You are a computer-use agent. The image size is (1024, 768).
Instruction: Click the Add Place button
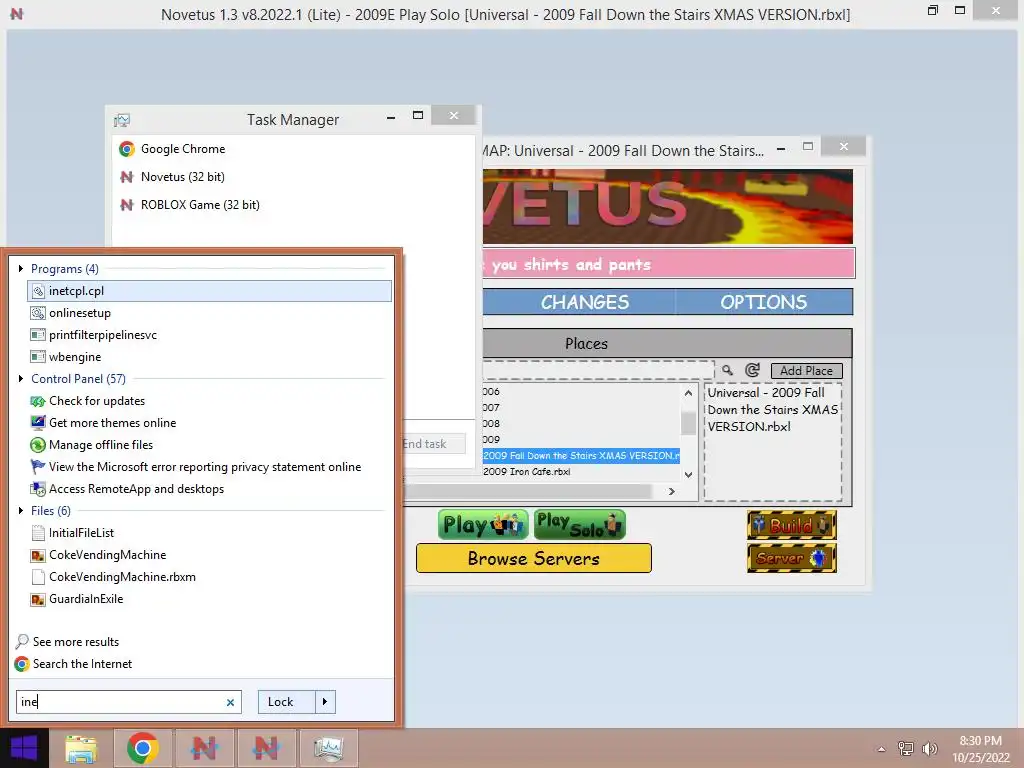[x=807, y=371]
